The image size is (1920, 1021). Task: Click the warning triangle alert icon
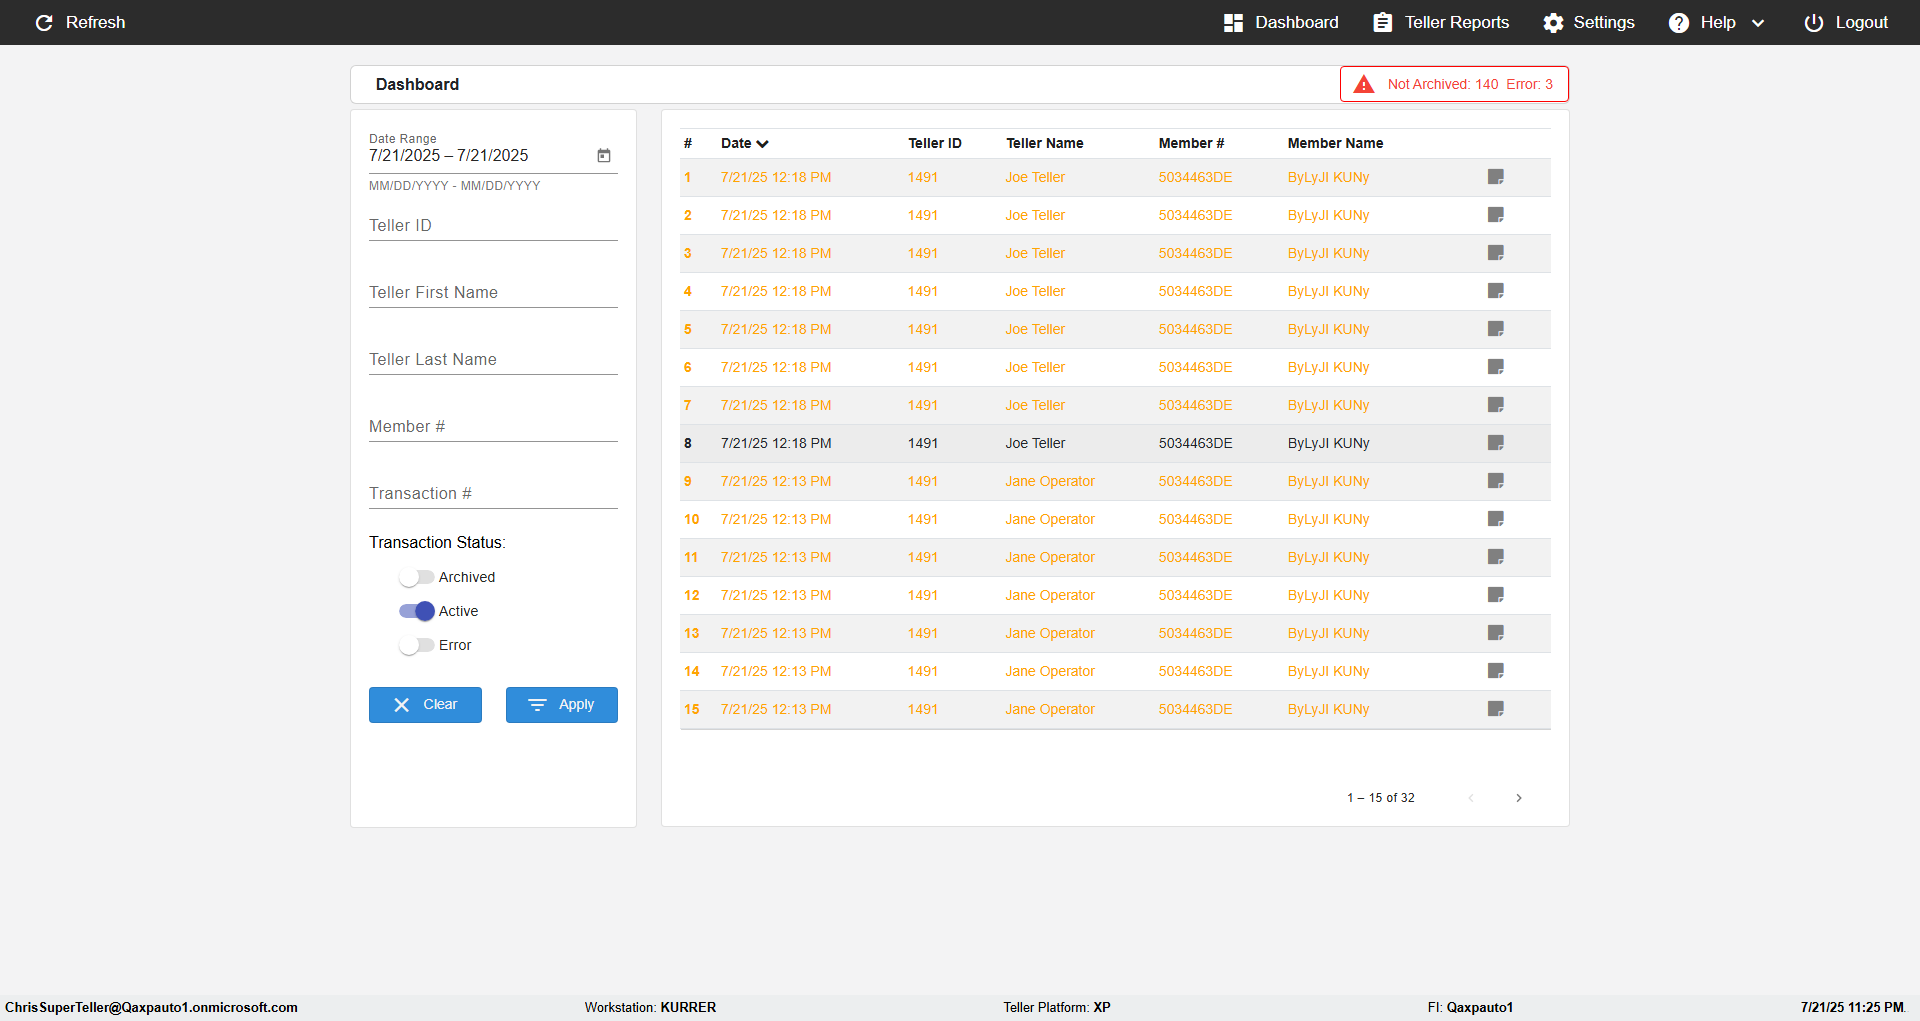click(1364, 84)
